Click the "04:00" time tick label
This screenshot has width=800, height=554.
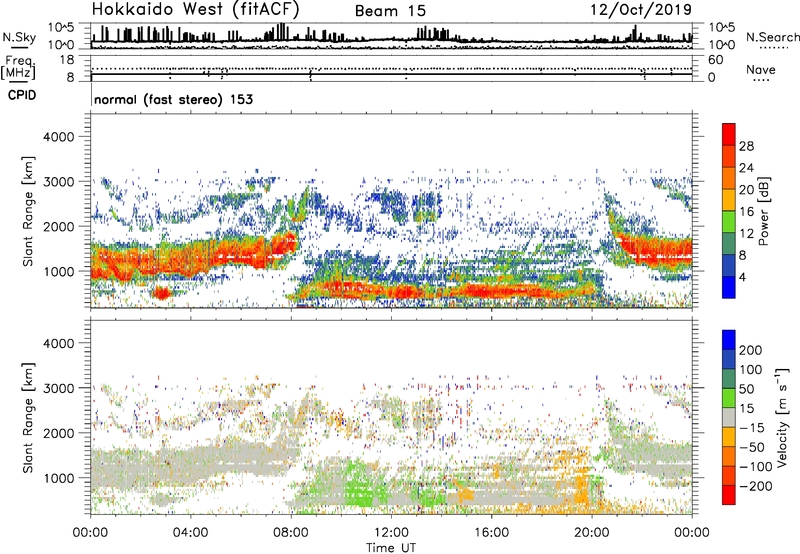tap(191, 533)
